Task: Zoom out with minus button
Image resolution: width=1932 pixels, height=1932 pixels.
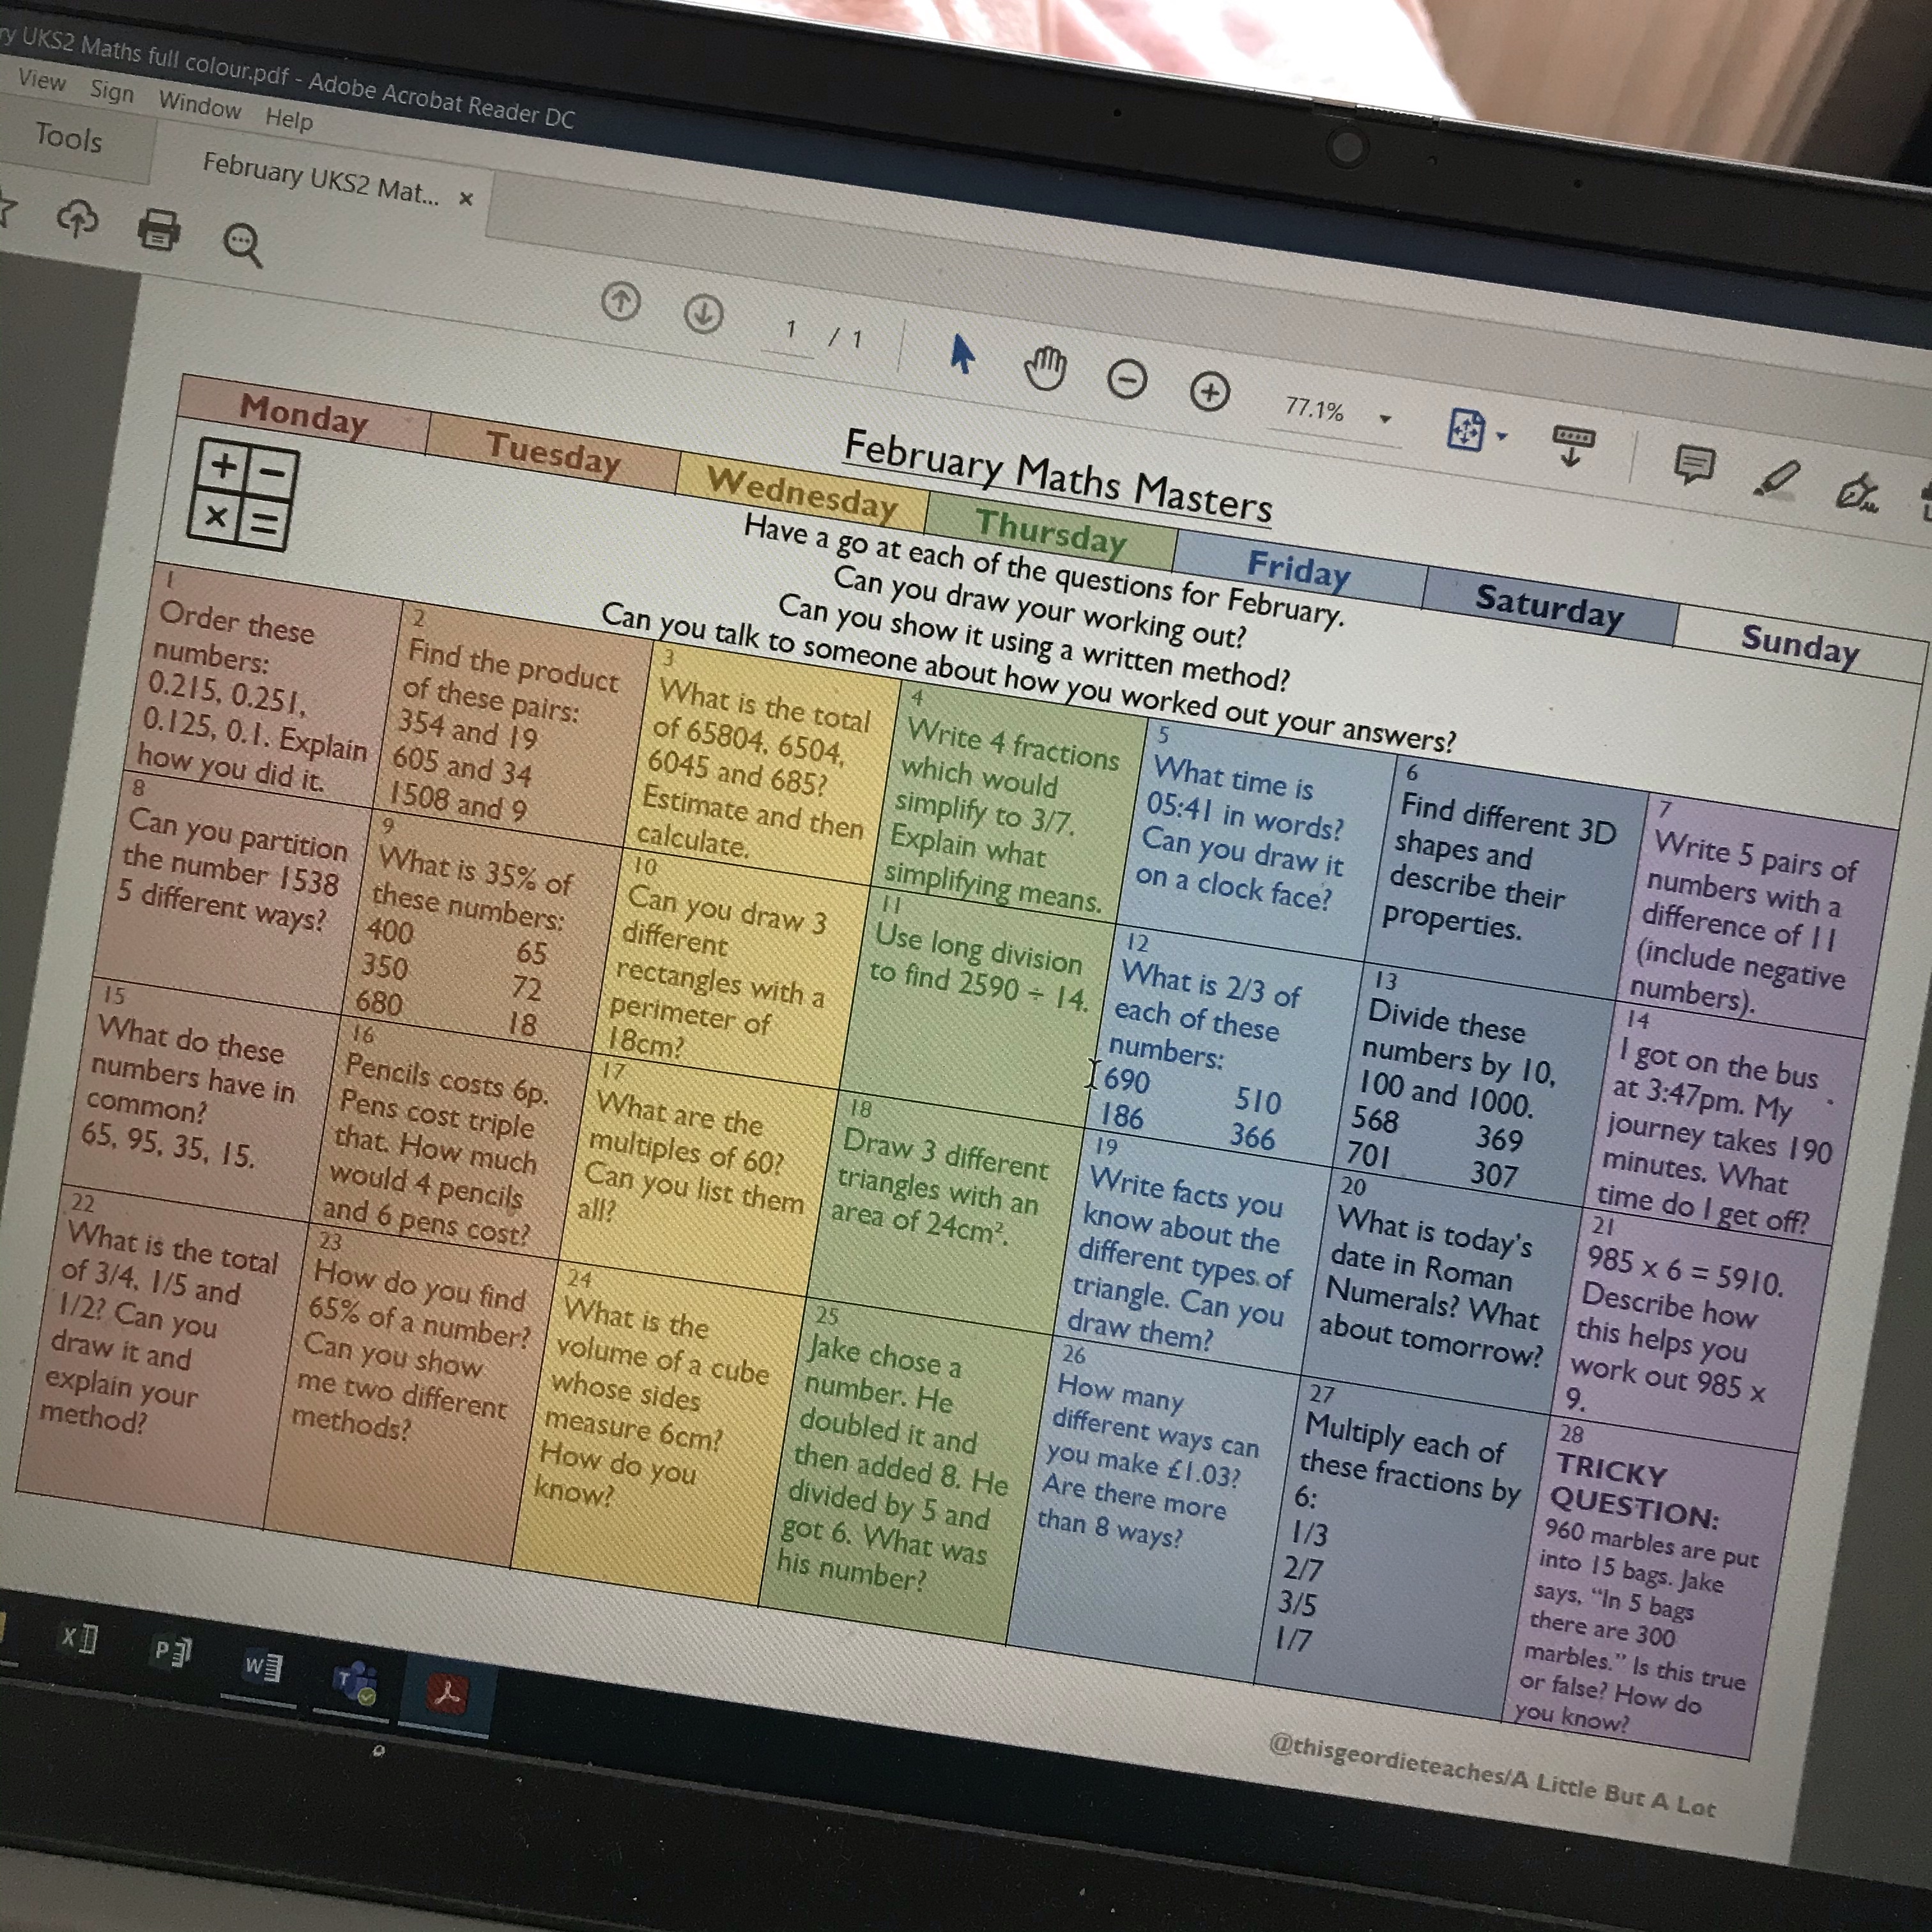Action: coord(1127,381)
